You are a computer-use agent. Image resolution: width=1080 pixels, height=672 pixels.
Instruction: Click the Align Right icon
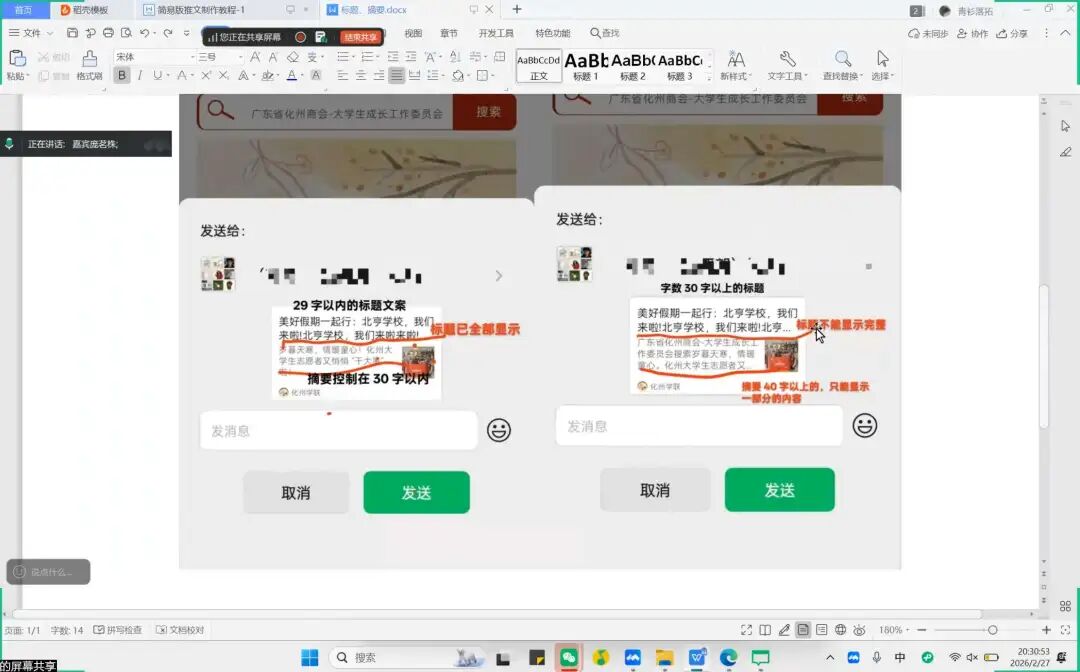coord(378,76)
